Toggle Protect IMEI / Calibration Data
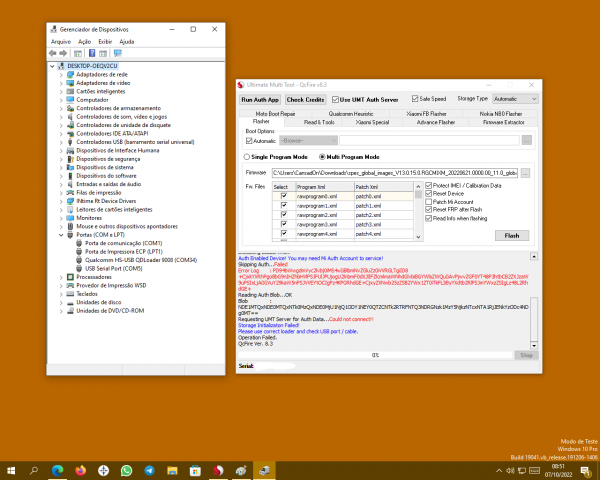This screenshot has height=480, width=600. [429, 186]
